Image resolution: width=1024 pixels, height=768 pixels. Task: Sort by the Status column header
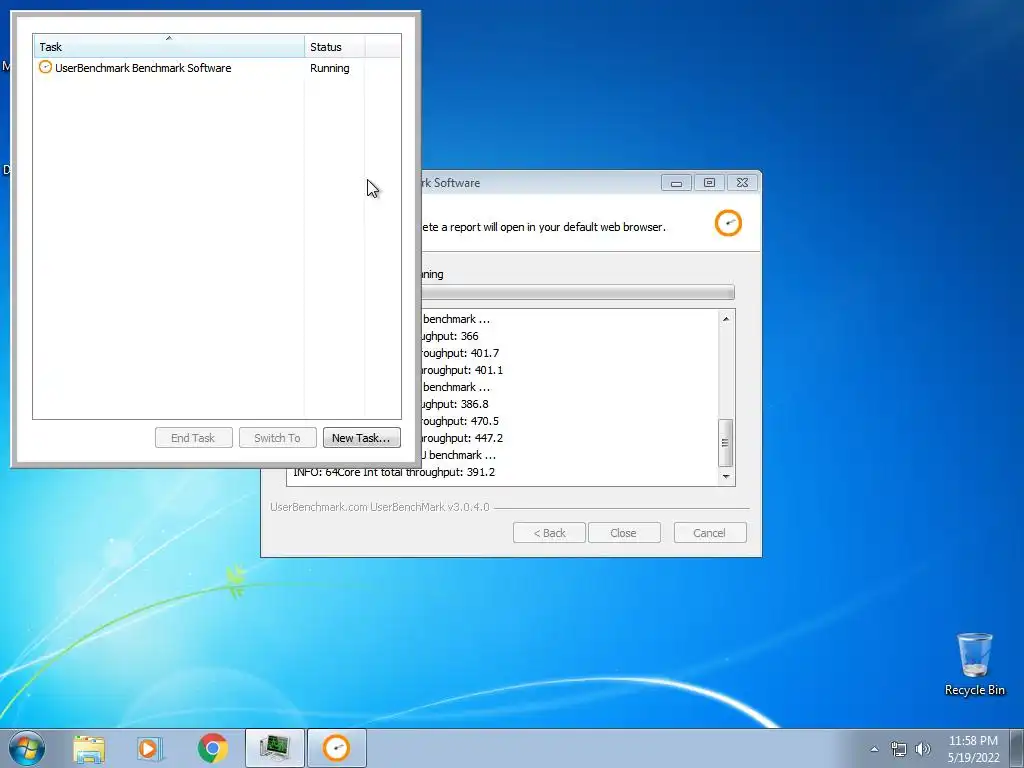pyautogui.click(x=334, y=46)
